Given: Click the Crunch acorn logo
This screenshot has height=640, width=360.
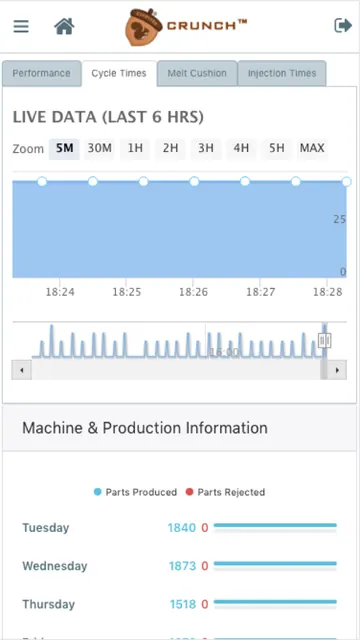Looking at the screenshot, I should click(186, 27).
